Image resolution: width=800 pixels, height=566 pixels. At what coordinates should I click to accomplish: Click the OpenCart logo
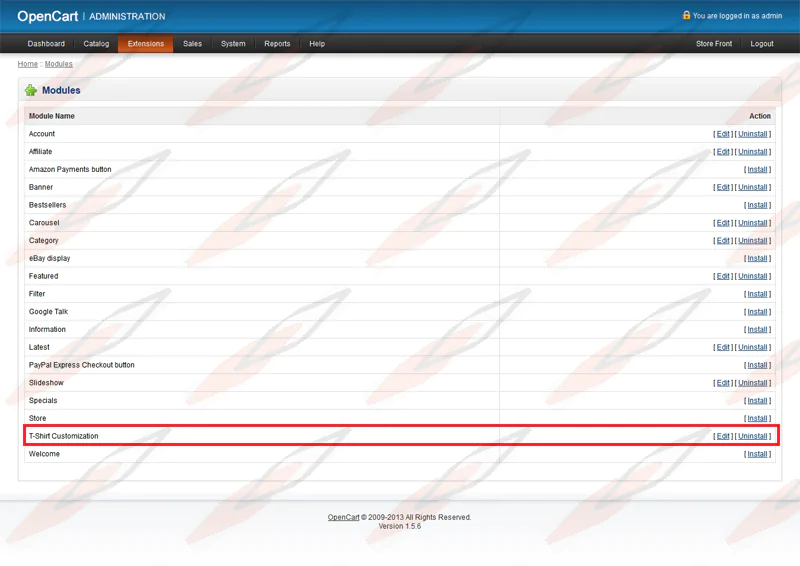[47, 16]
